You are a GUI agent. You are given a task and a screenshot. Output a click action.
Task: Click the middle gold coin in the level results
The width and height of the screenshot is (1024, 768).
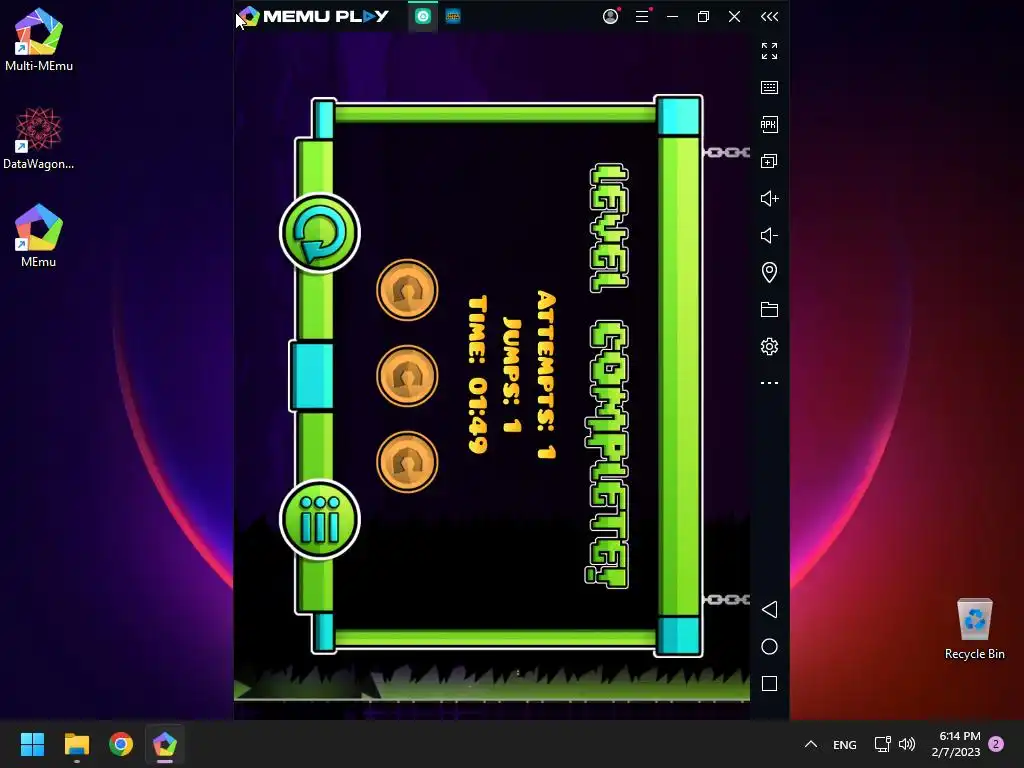(407, 376)
